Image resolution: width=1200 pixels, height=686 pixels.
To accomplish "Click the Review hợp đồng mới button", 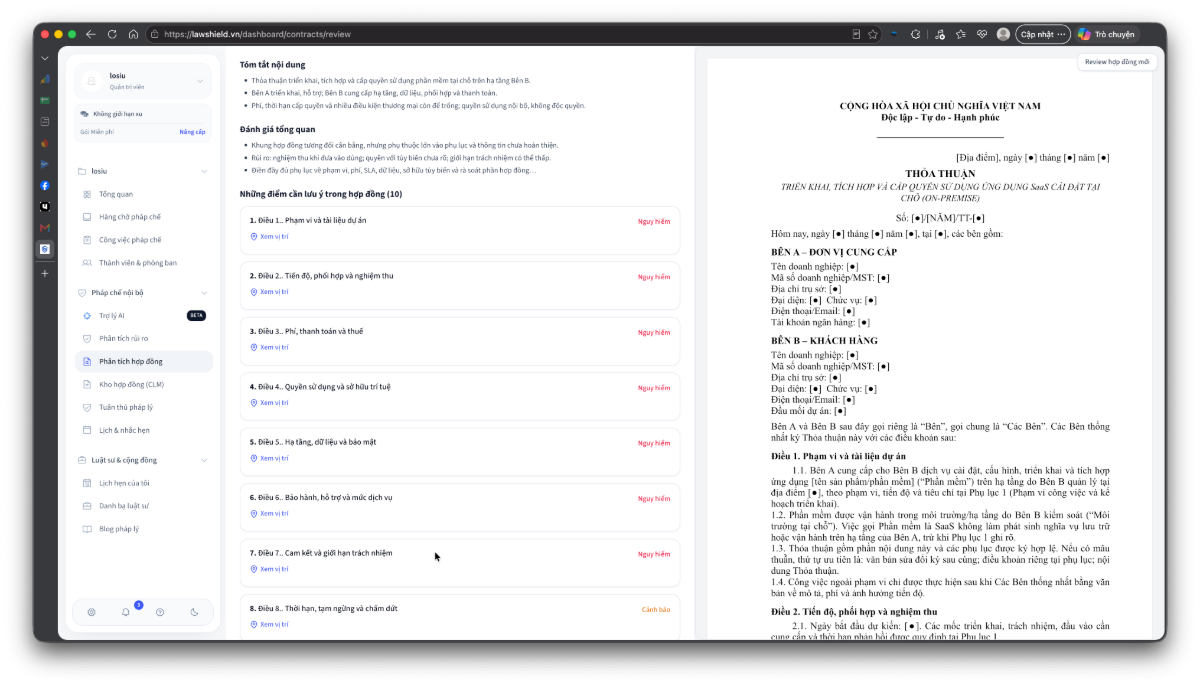I will click(x=1117, y=62).
